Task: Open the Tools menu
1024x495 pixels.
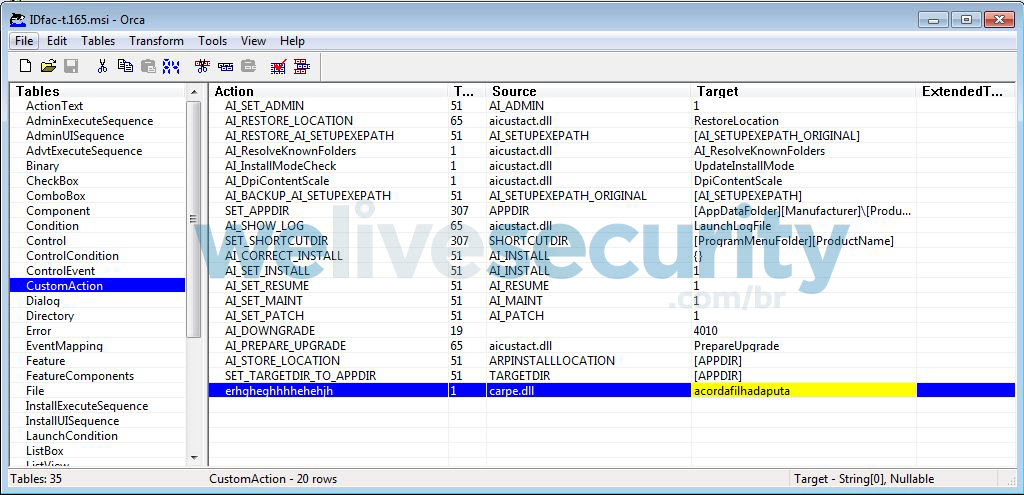Action: tap(212, 40)
